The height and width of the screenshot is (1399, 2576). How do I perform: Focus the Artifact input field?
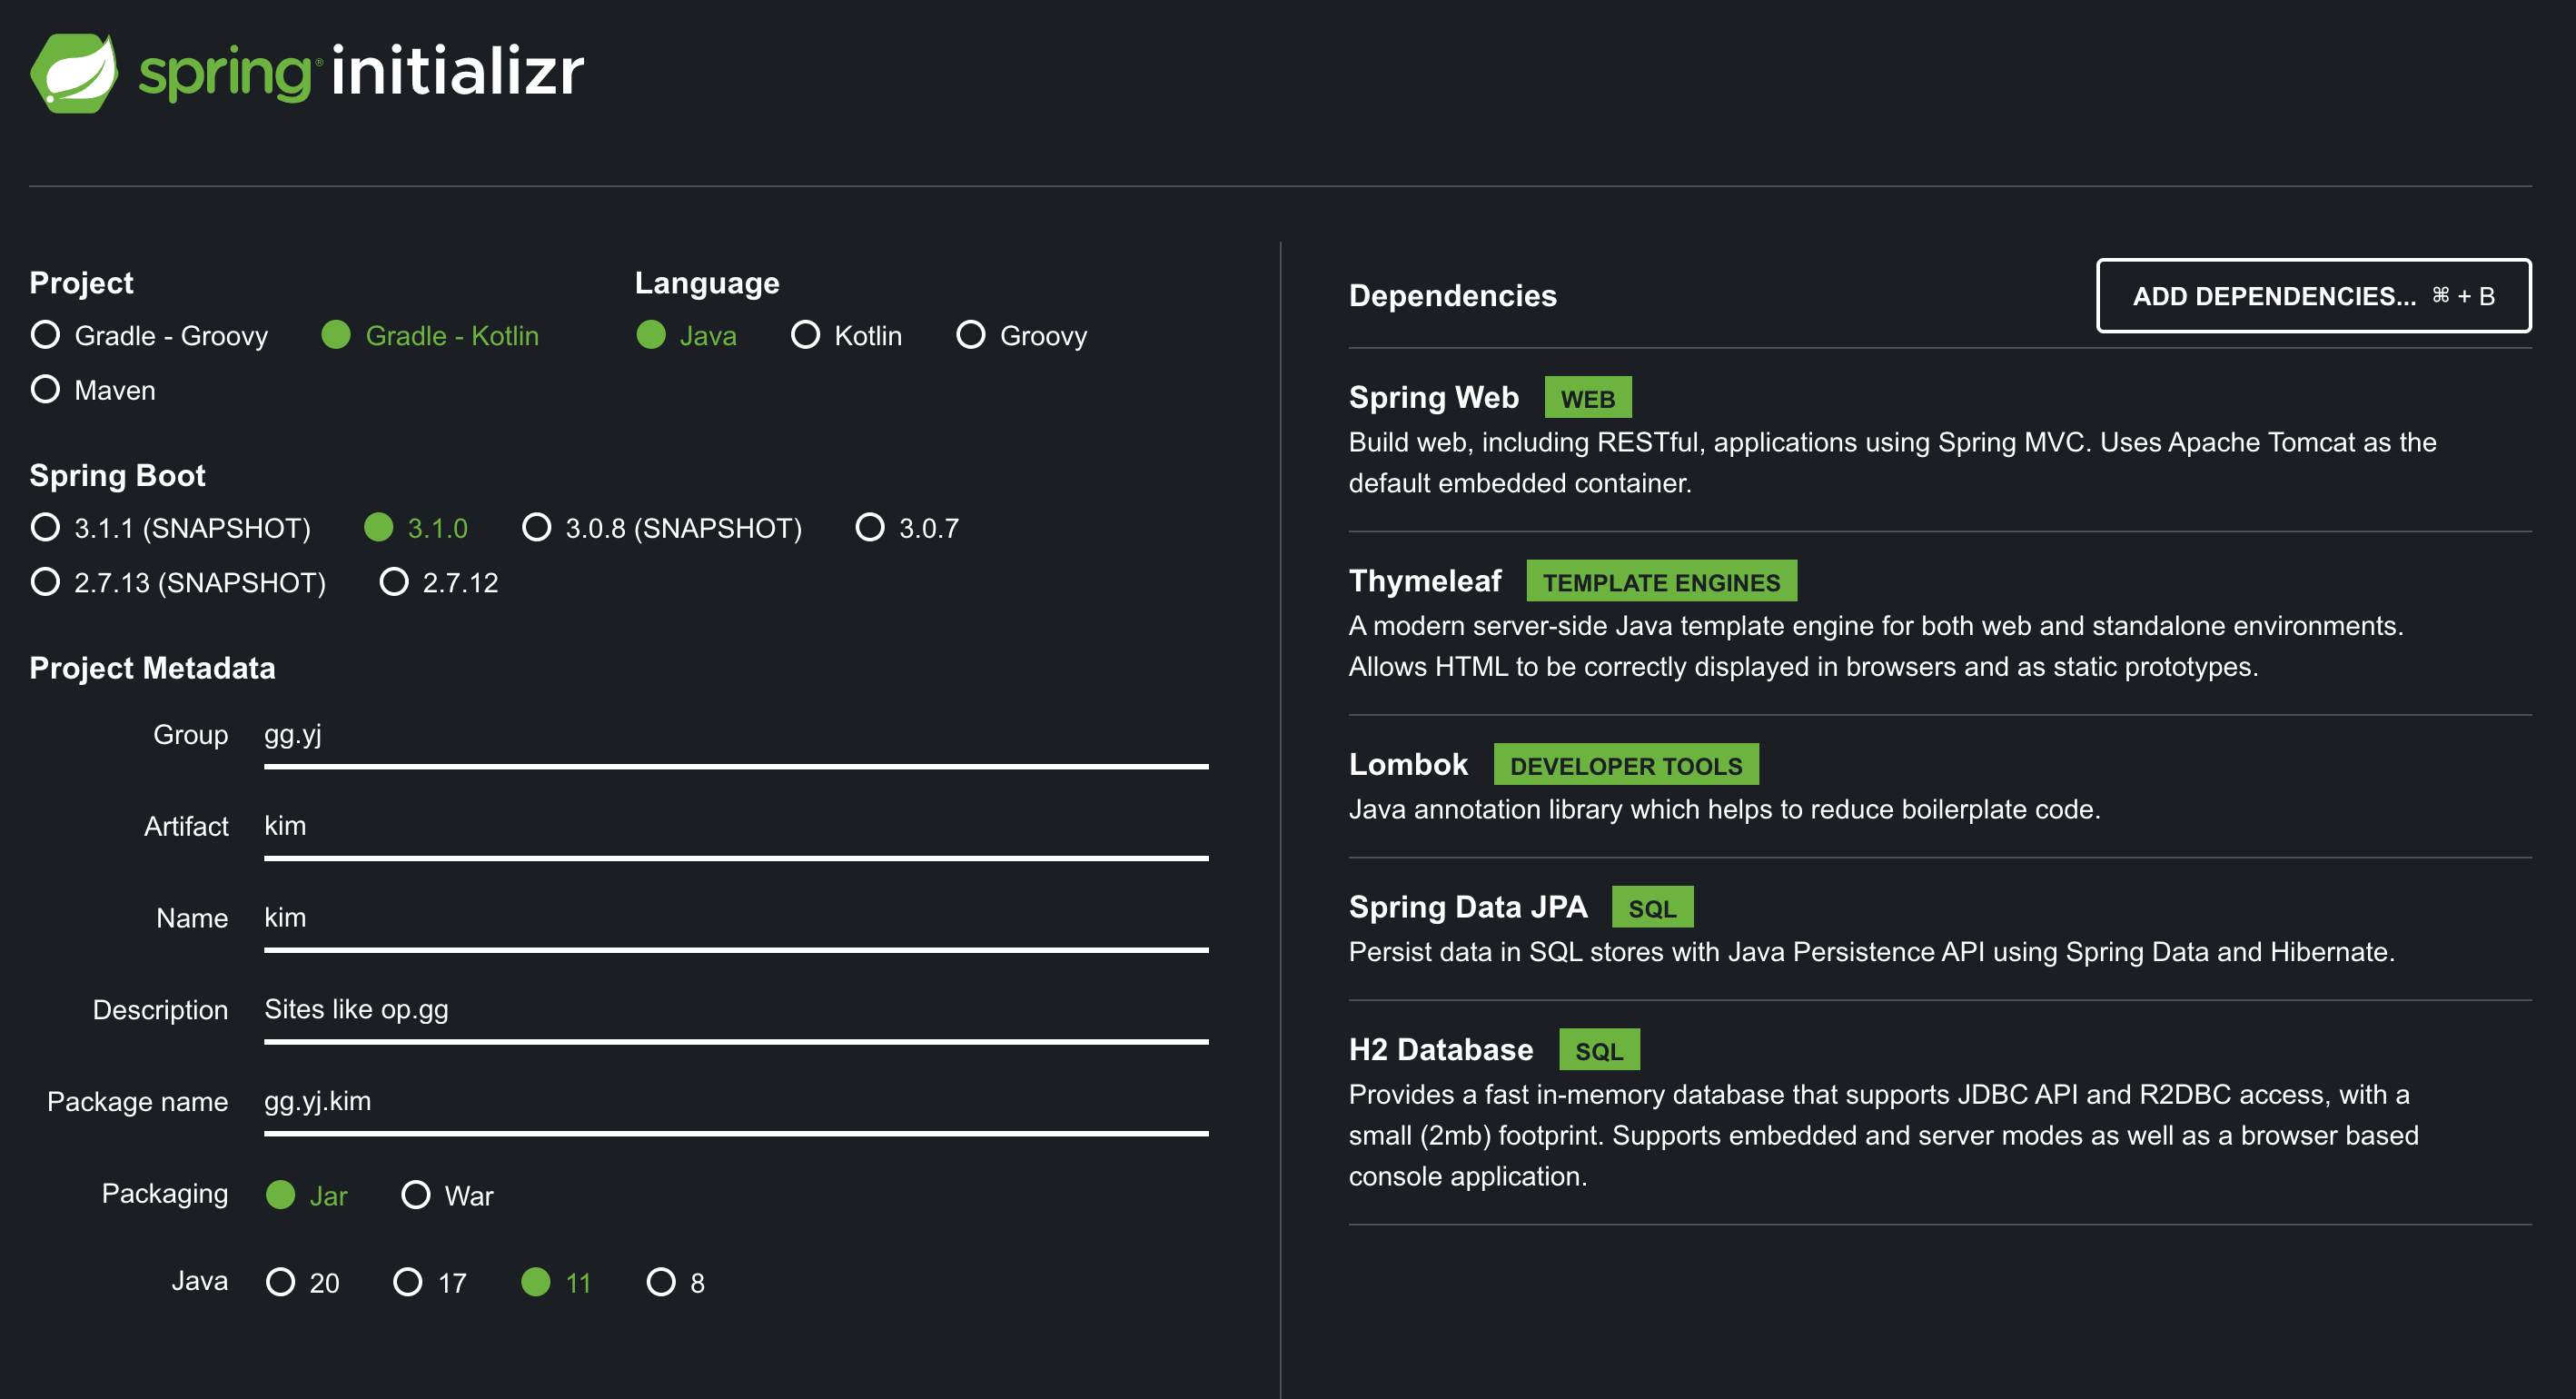(x=736, y=830)
